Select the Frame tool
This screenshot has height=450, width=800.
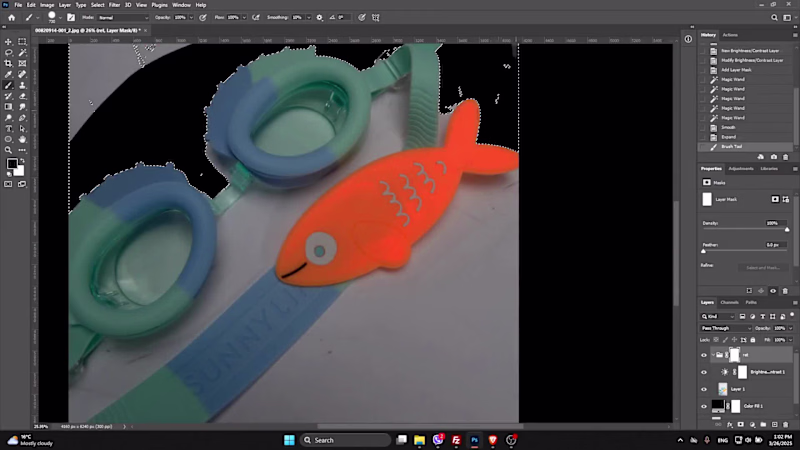(x=22, y=64)
